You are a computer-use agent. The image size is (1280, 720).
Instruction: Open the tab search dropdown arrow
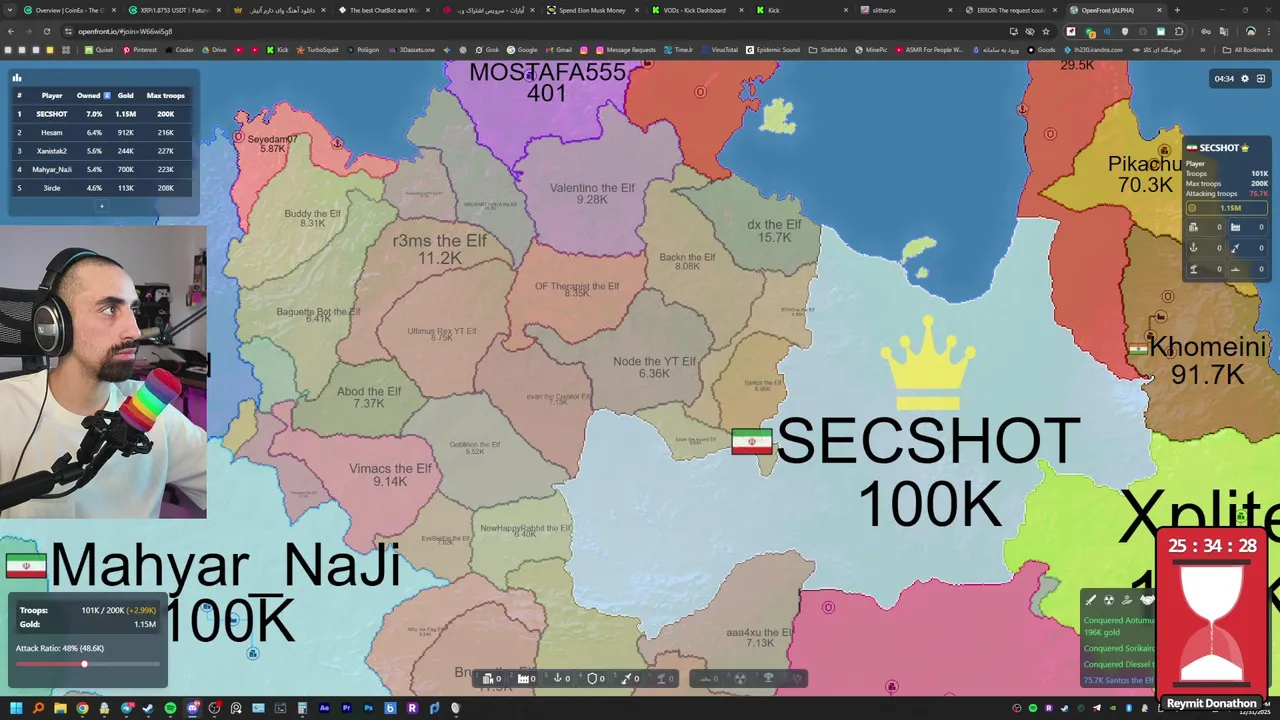pos(11,10)
